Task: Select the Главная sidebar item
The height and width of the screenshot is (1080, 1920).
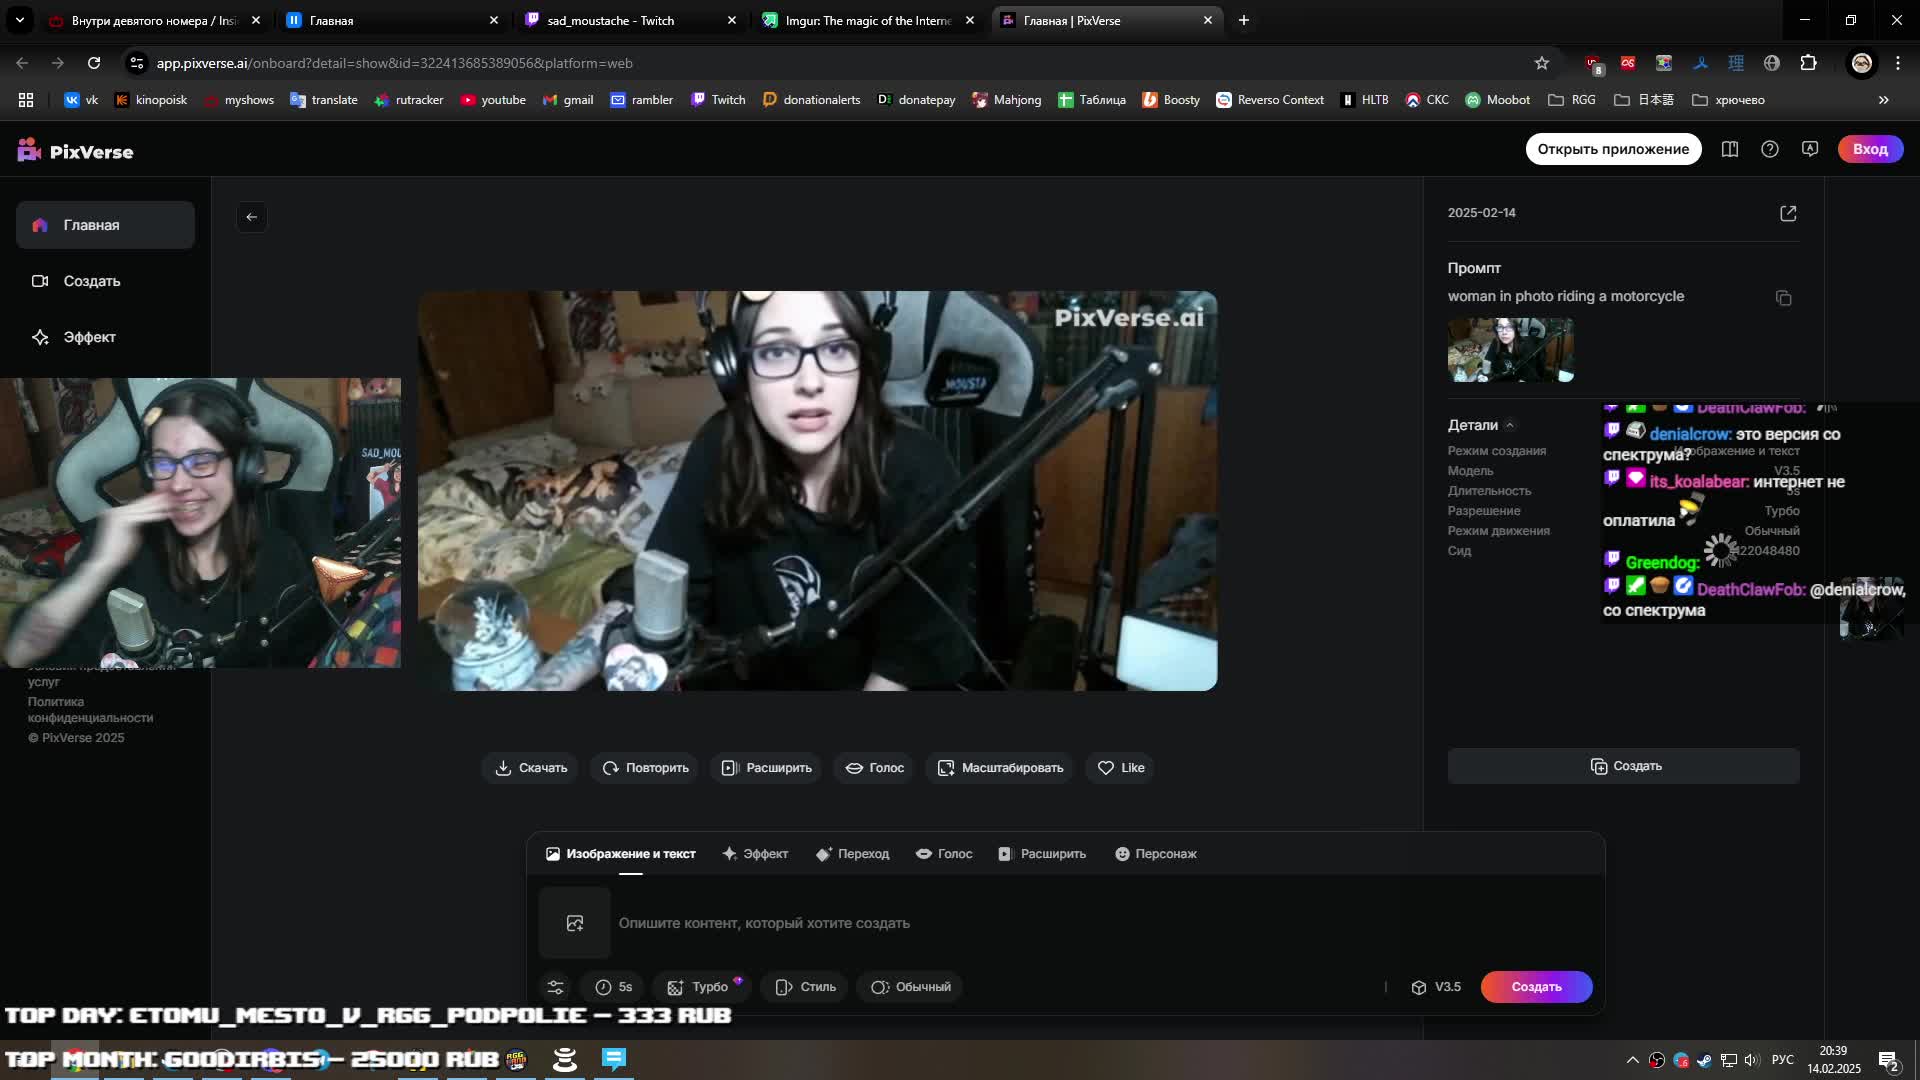Action: click(105, 225)
